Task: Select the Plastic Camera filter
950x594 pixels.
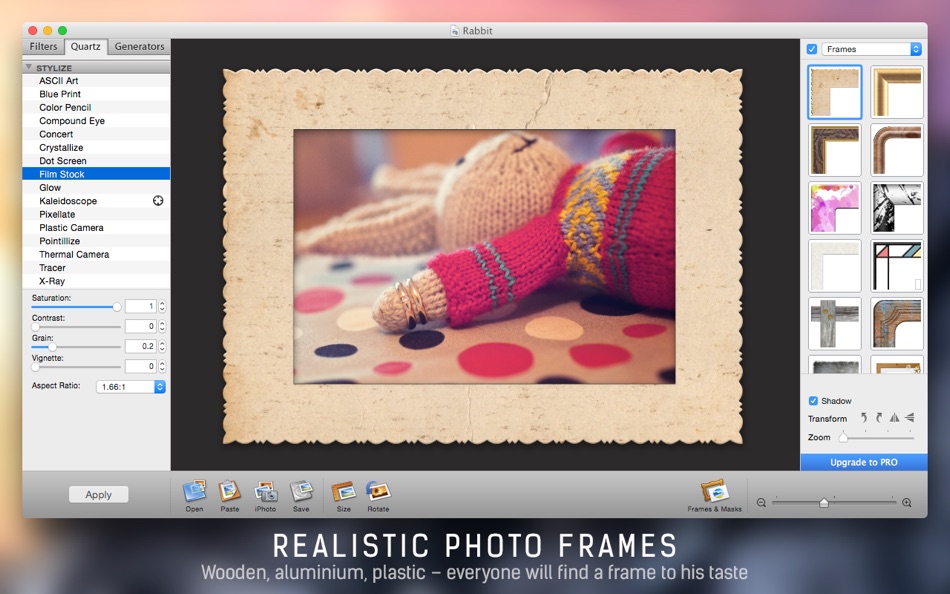Action: coord(96,227)
